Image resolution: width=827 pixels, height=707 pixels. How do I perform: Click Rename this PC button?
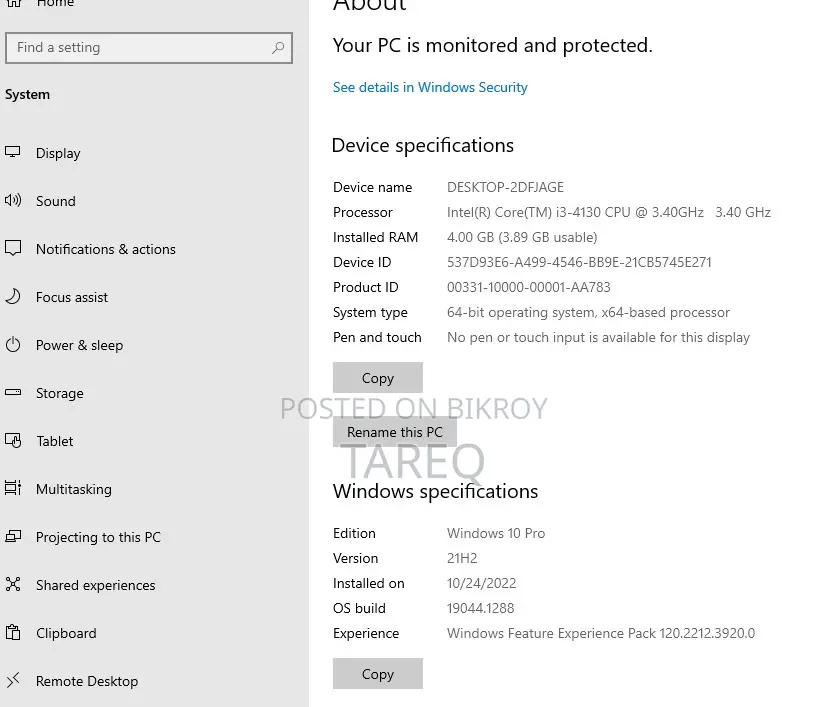(395, 432)
